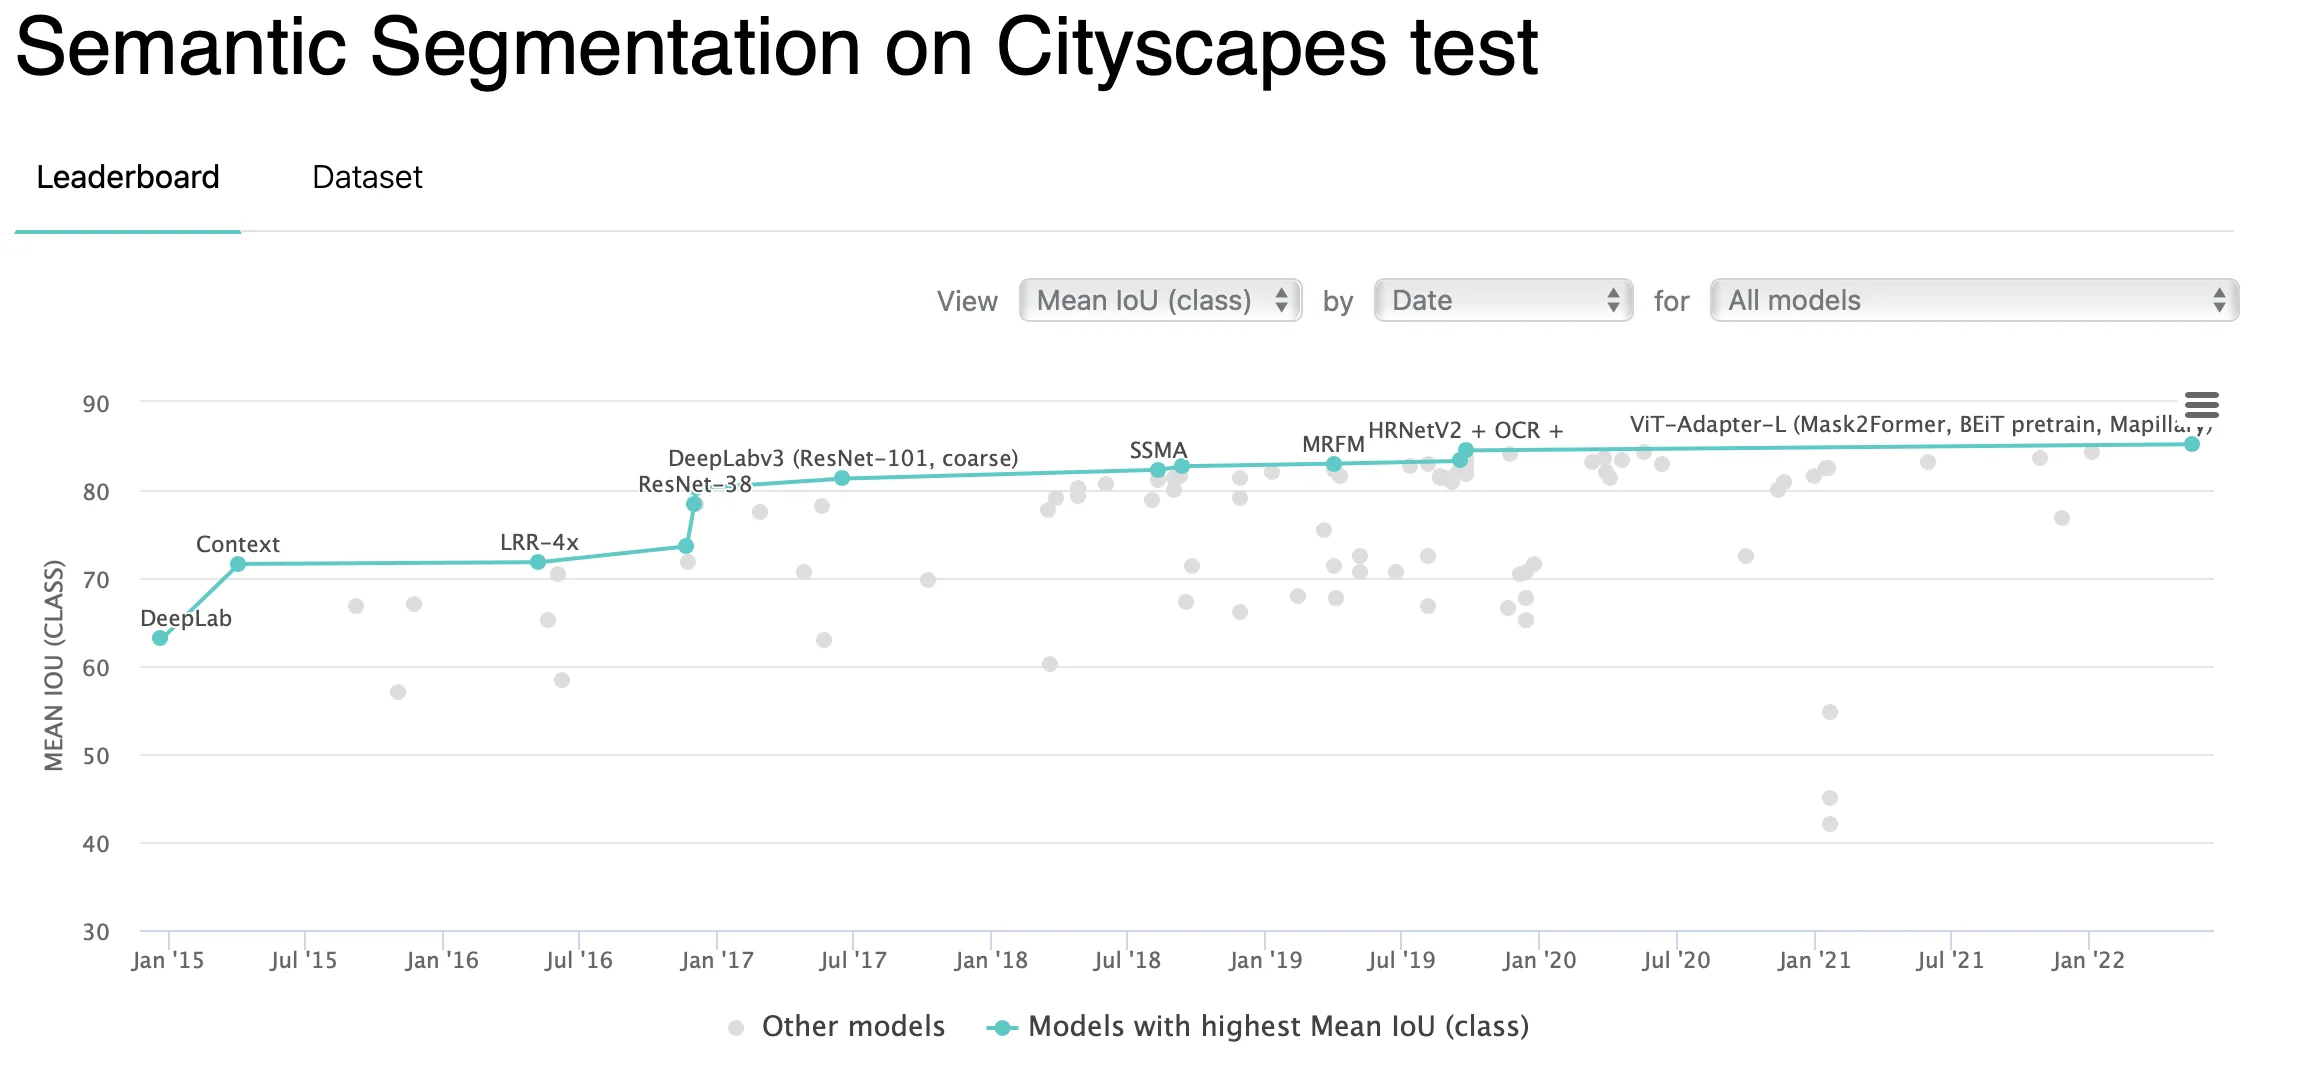Open the Mean IoU (class) metric dropdown

(x=1160, y=300)
